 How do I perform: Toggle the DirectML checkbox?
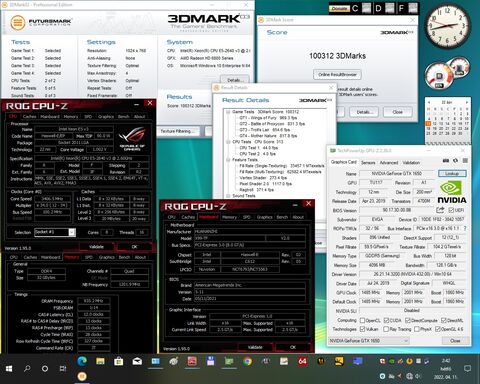[x=444, y=320]
